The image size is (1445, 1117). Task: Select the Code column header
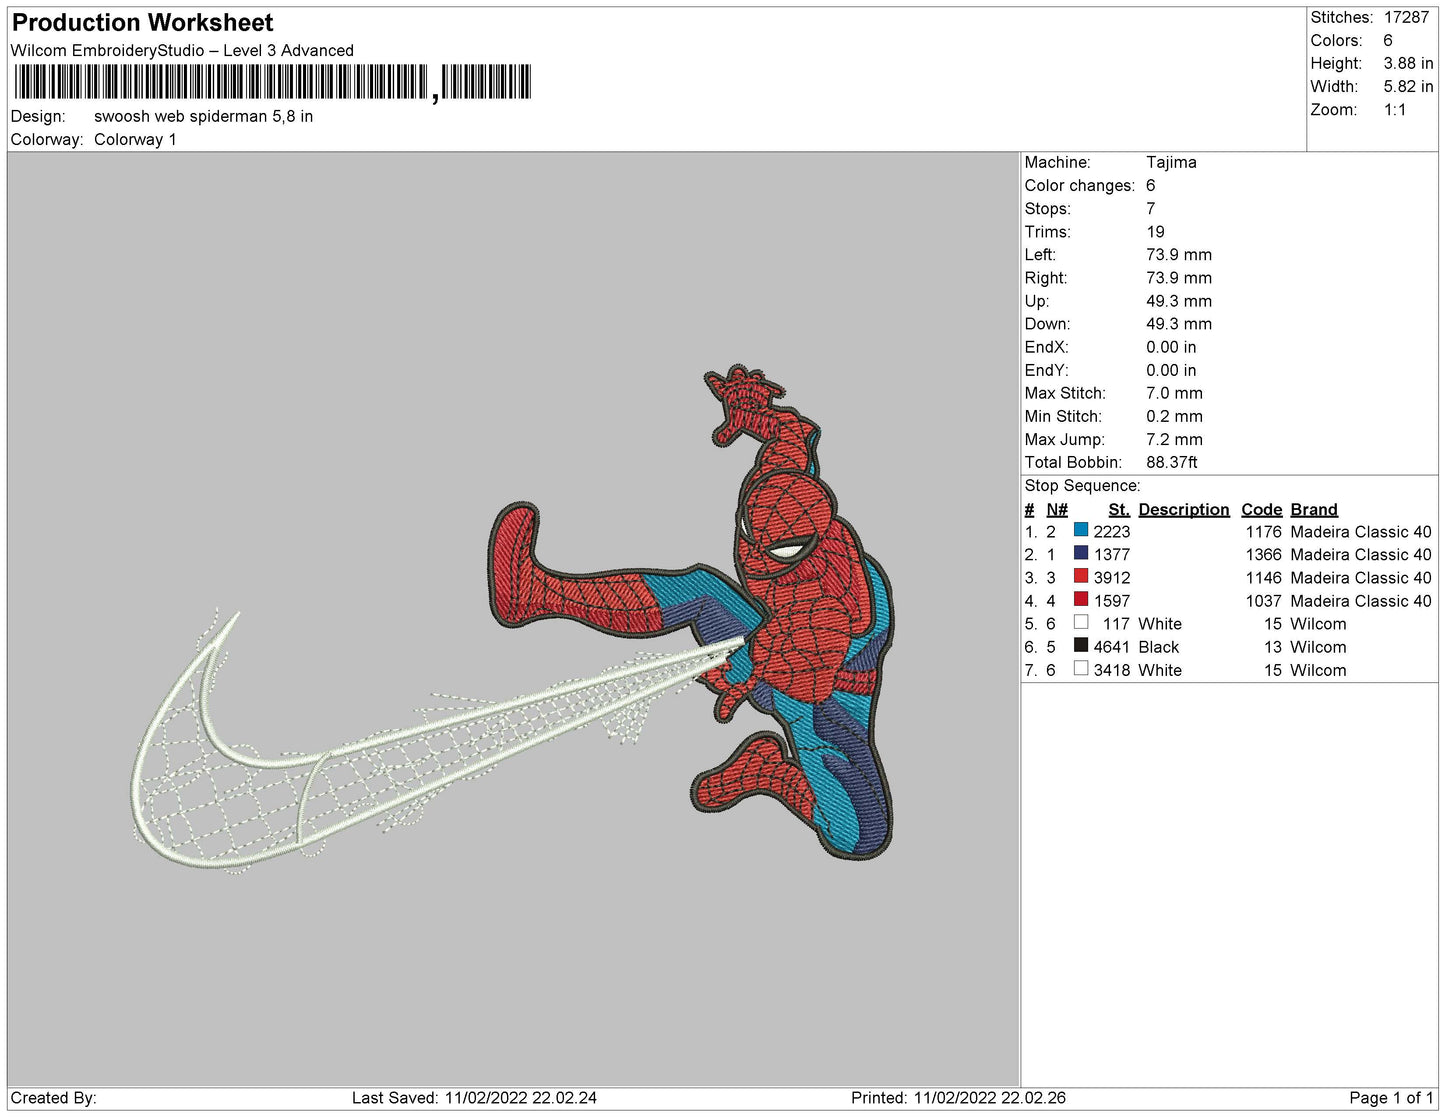tap(1261, 509)
